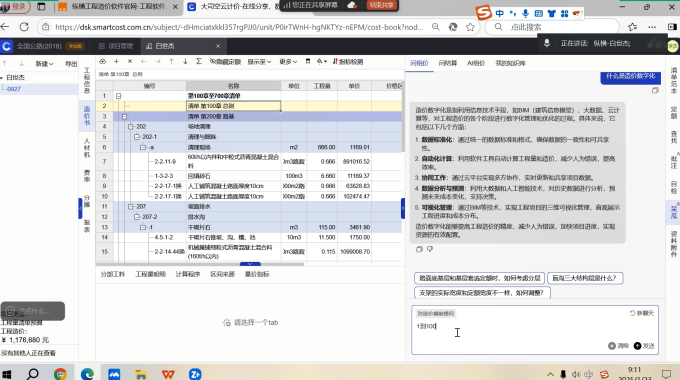Click the move-up arrow in the grid toolbar
Screen dimensions: 680x380
point(171,62)
